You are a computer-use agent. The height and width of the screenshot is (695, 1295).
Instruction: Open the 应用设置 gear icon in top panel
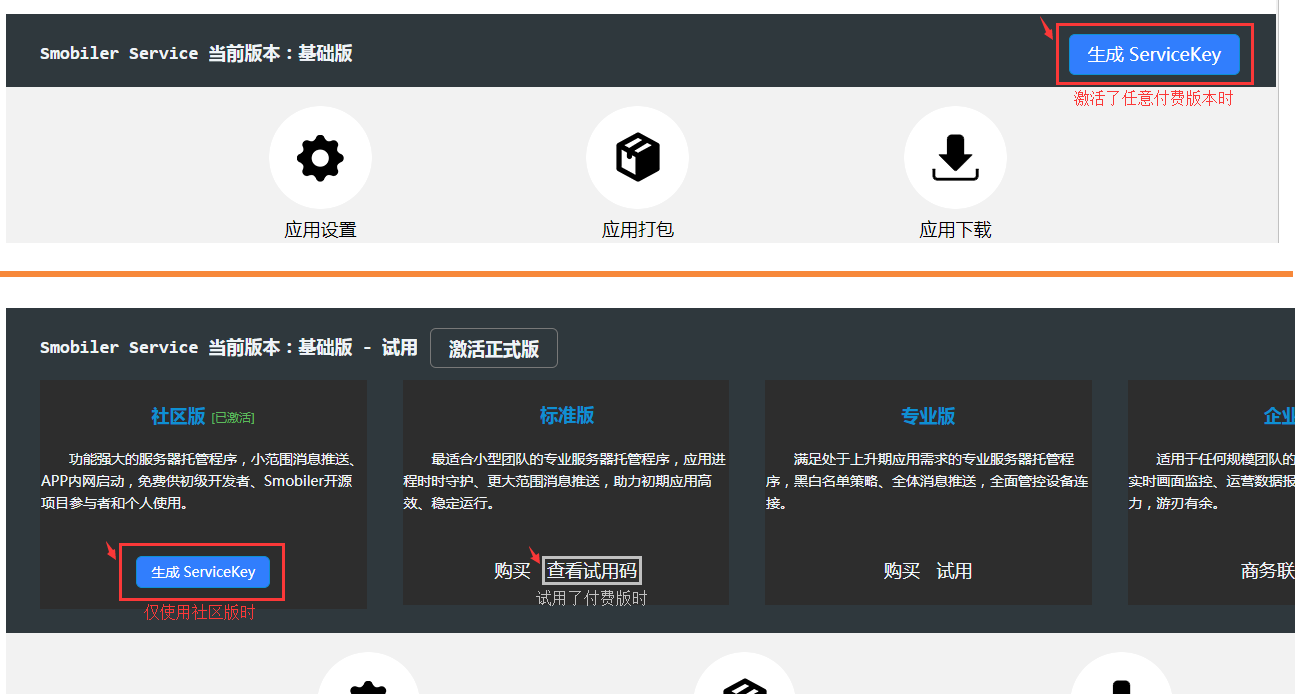pyautogui.click(x=320, y=158)
